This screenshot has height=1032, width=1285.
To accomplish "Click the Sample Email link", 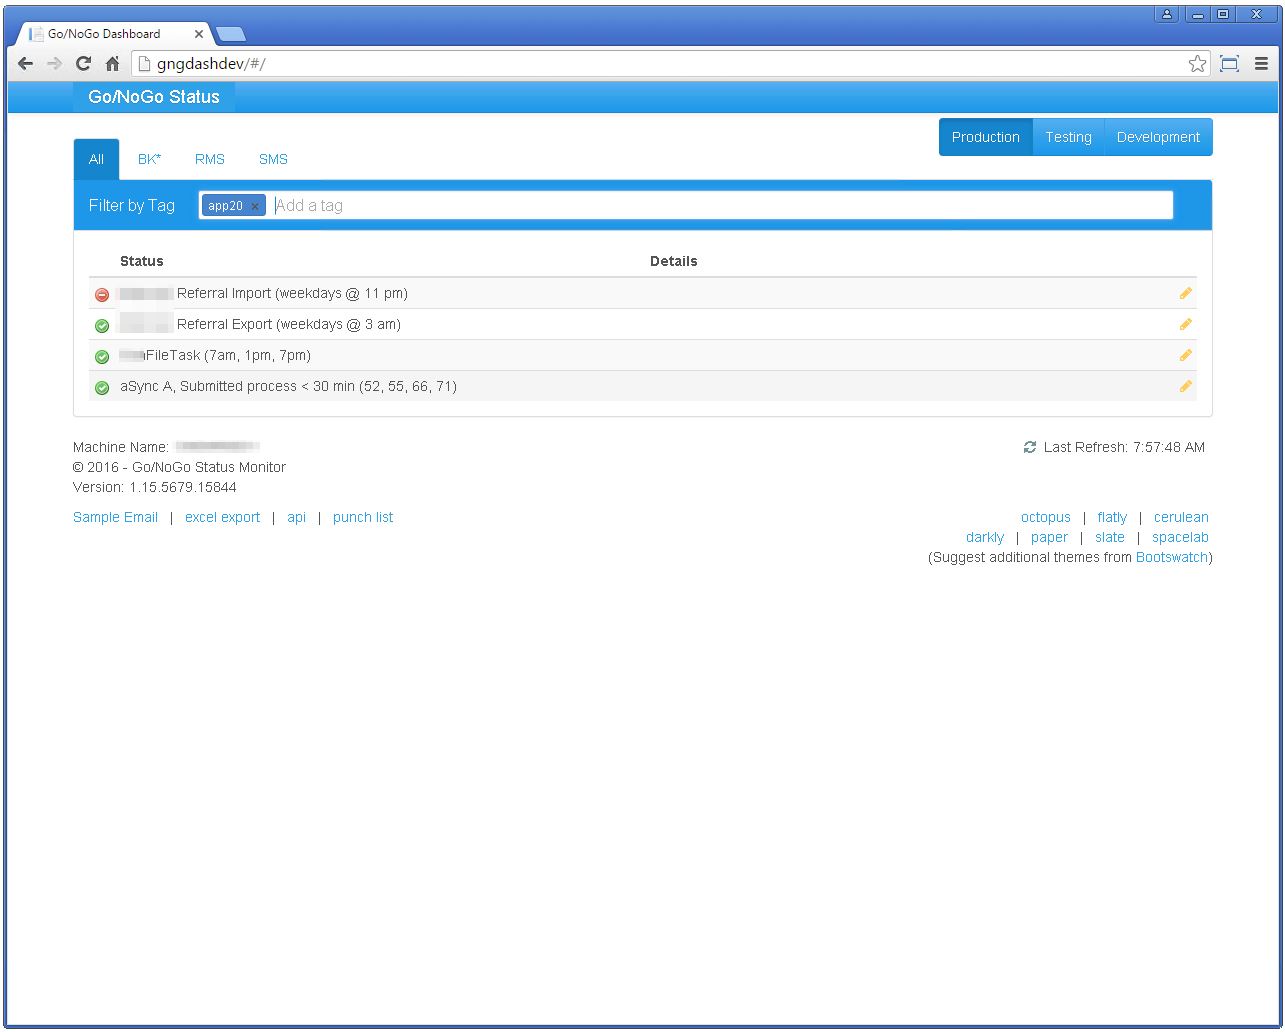I will [x=115, y=517].
